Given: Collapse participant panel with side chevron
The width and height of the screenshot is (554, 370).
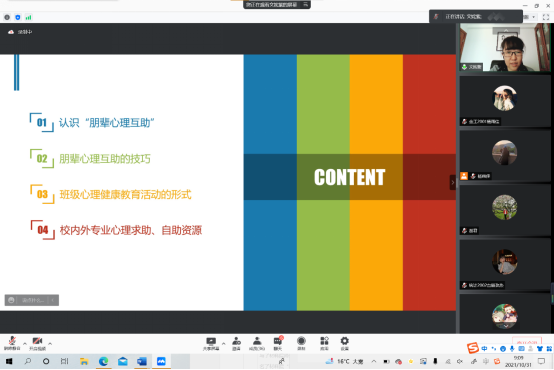Looking at the screenshot, I should 453,182.
